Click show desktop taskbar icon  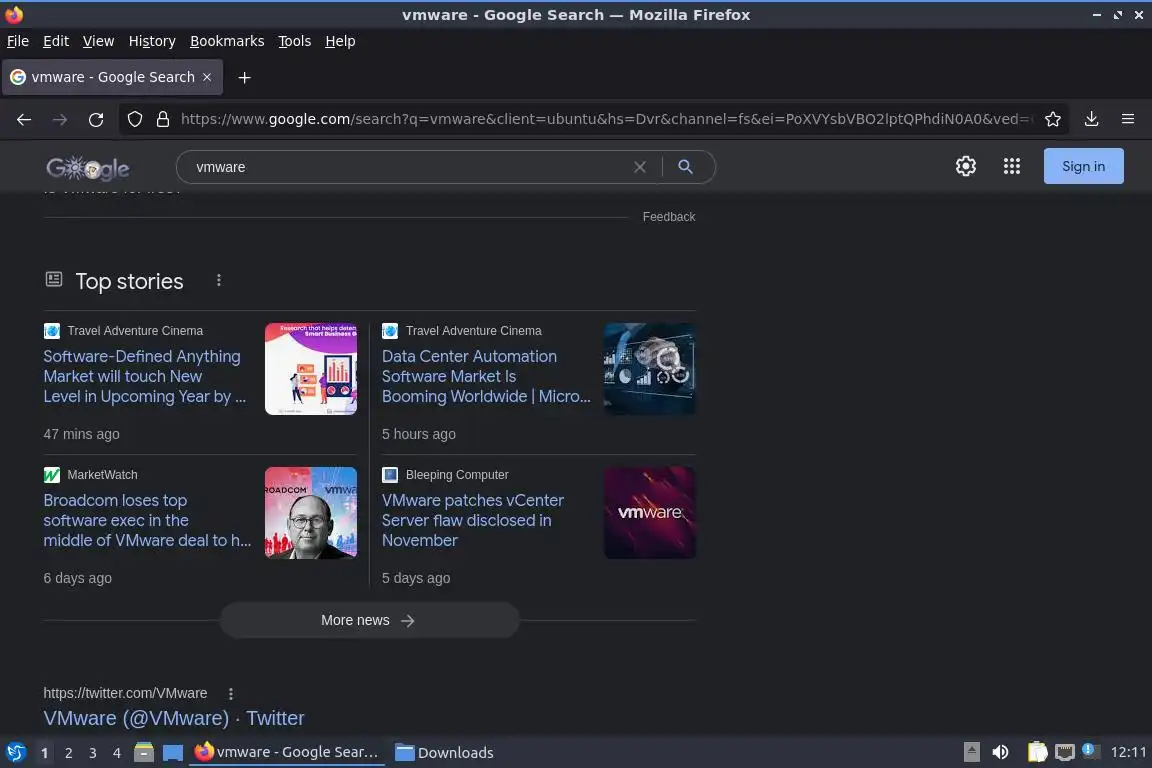(173, 752)
